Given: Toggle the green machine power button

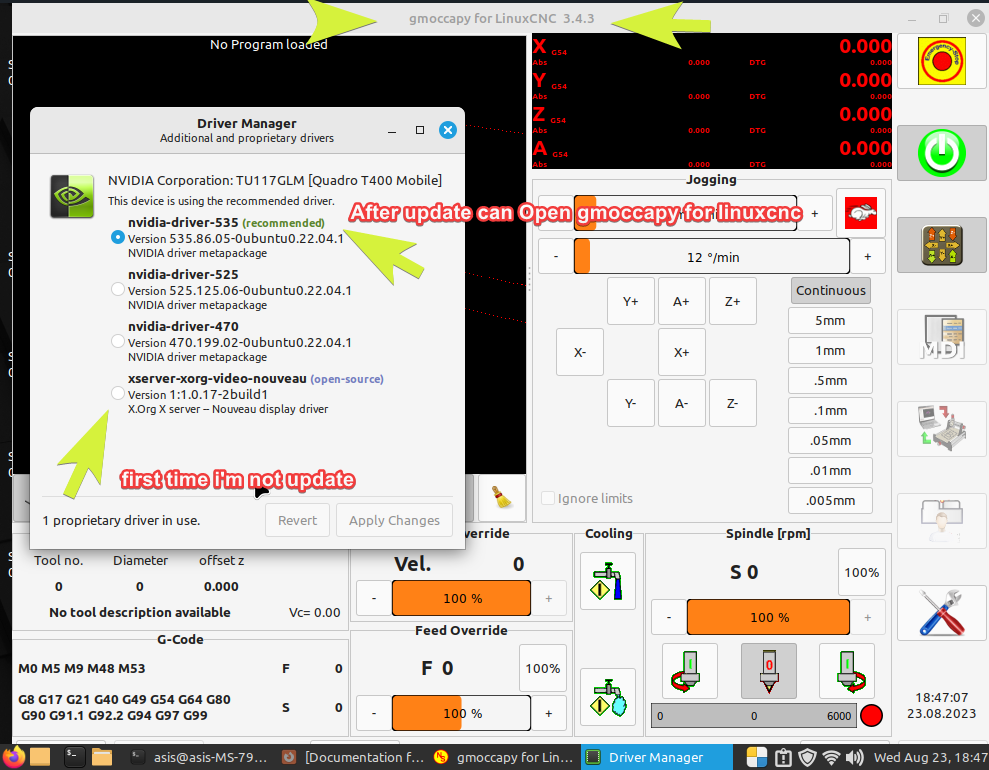Looking at the screenshot, I should [941, 153].
